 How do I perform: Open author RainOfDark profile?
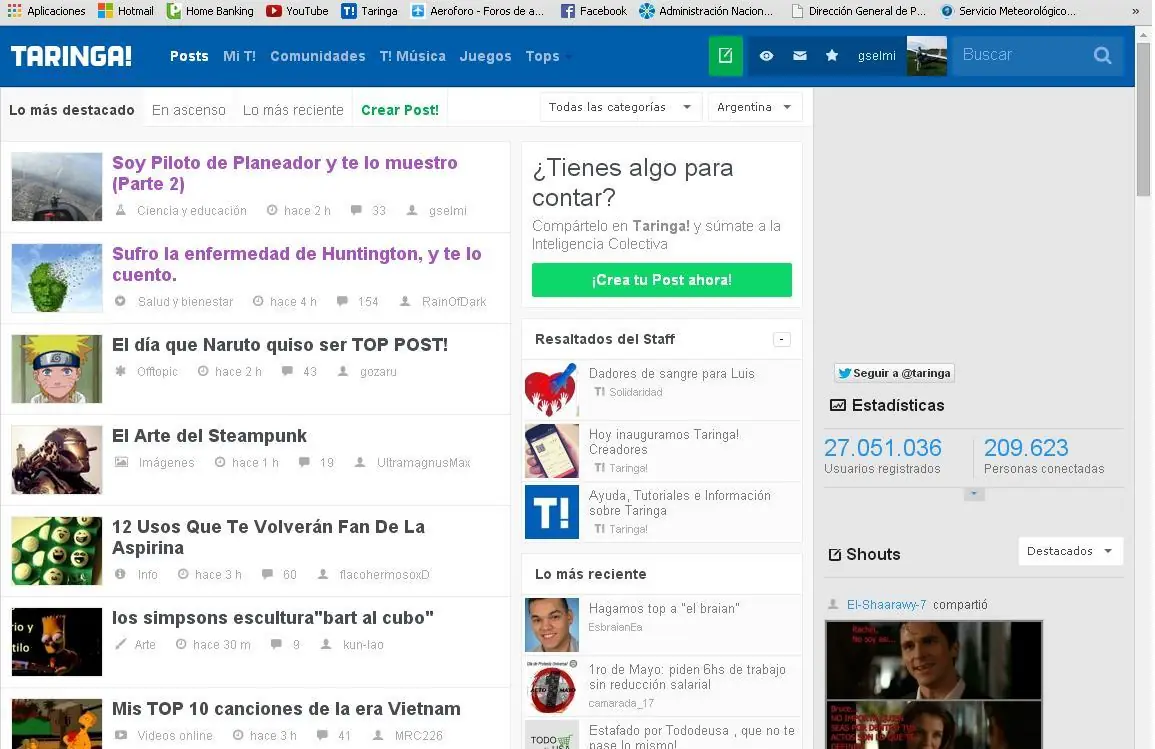pos(454,302)
